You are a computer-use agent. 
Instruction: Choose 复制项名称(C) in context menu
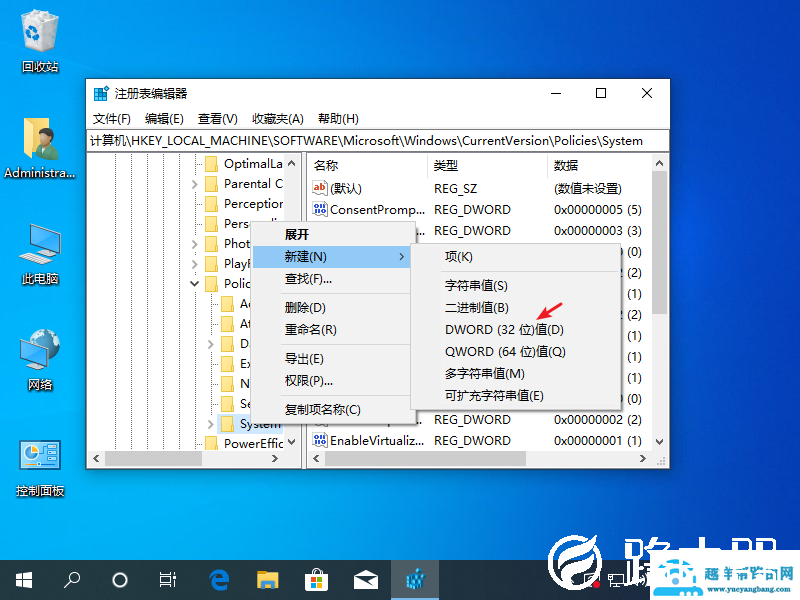[x=333, y=410]
